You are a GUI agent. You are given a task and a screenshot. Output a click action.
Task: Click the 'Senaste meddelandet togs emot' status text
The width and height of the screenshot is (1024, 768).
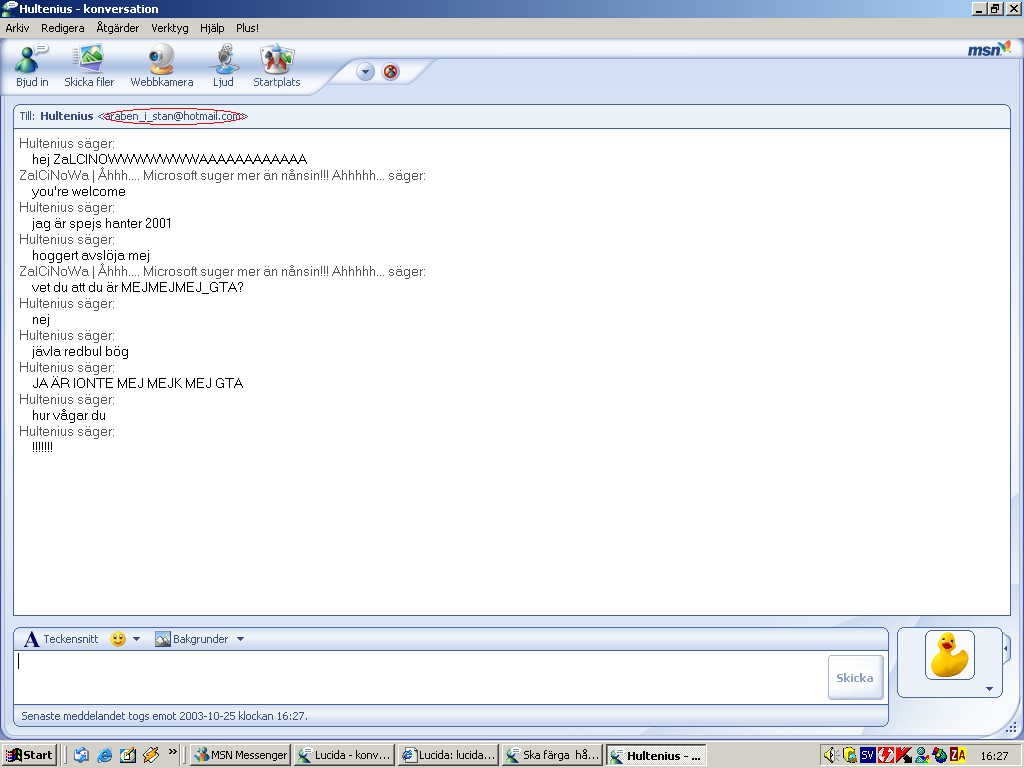pyautogui.click(x=164, y=716)
